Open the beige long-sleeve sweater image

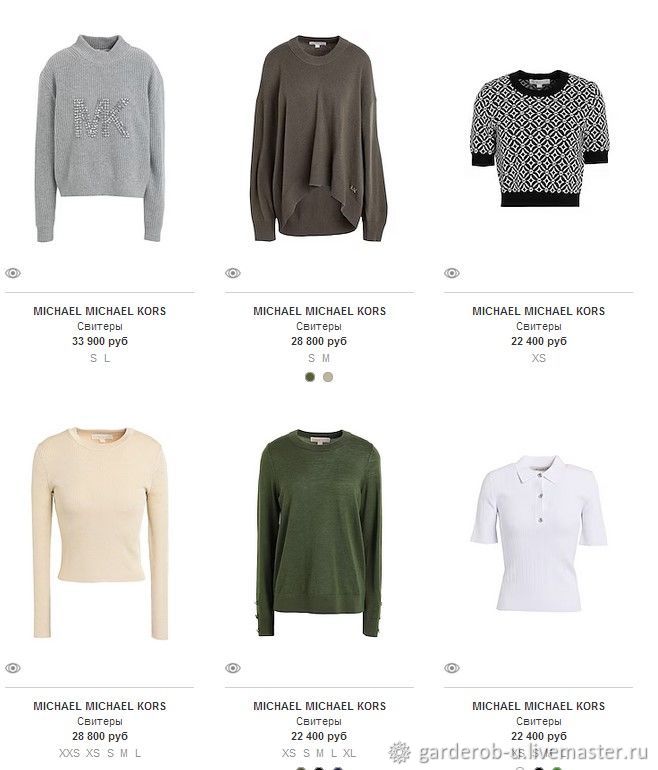(x=100, y=533)
